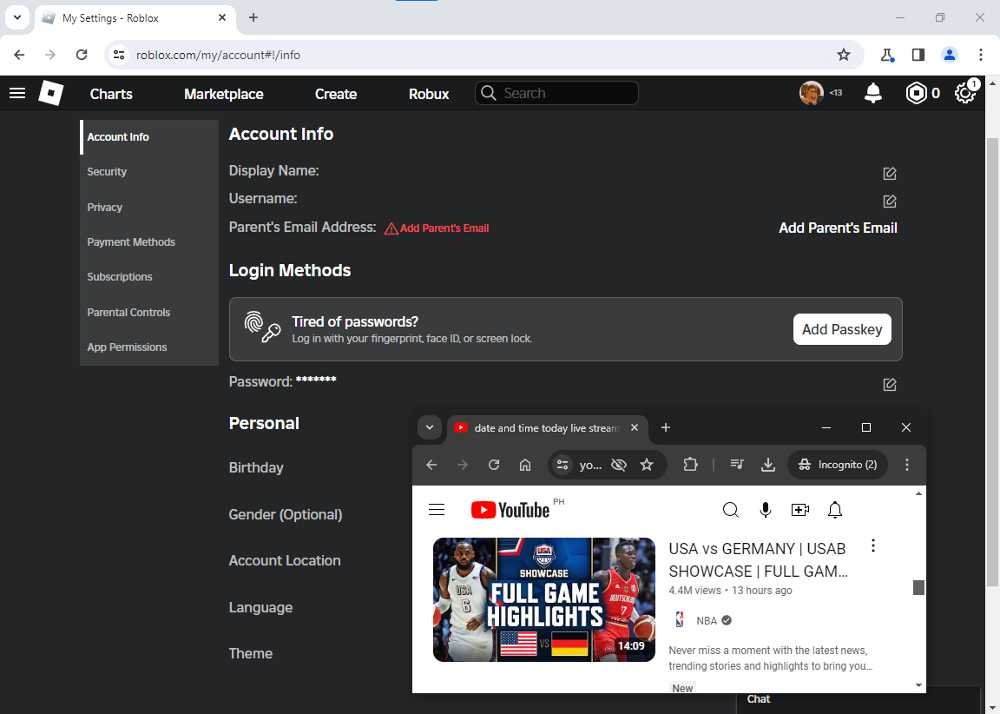
Task: Open Roblox notifications bell
Action: click(x=872, y=93)
